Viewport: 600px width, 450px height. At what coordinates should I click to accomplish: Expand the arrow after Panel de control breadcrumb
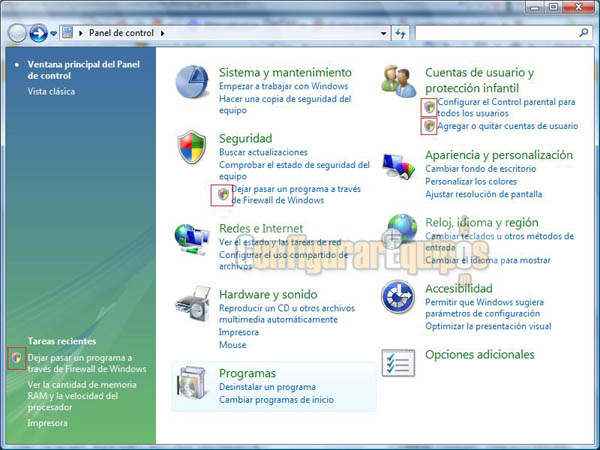[x=163, y=33]
